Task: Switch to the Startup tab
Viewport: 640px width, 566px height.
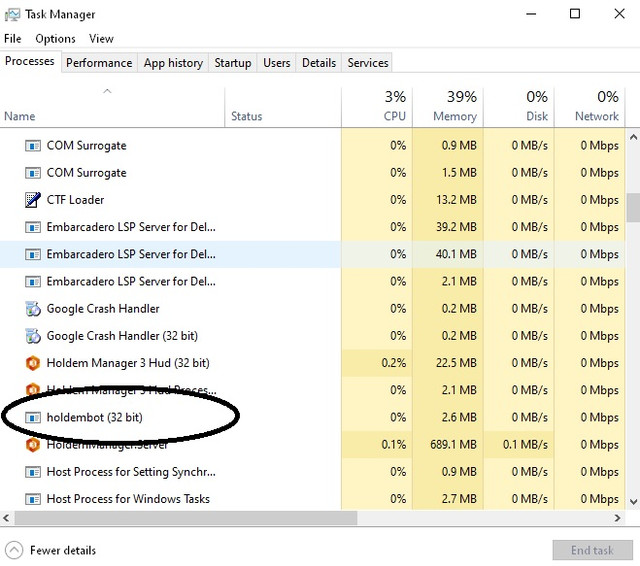Action: point(233,63)
